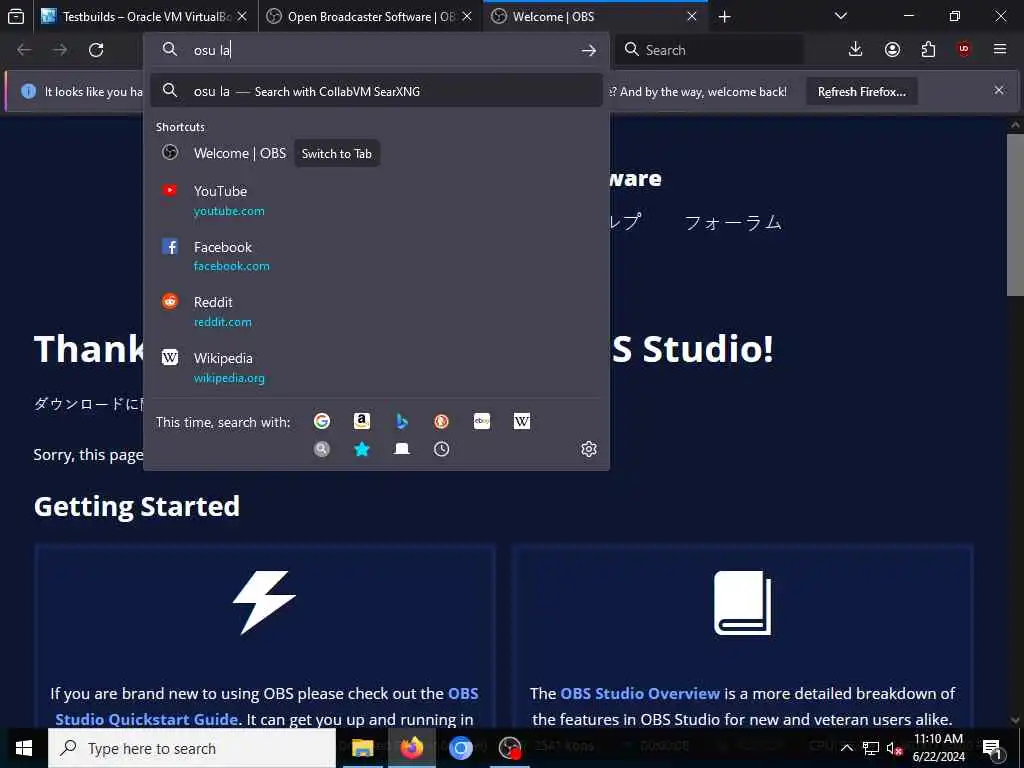The image size is (1024, 768).
Task: Select the YouTube shortcut
Action: pyautogui.click(x=376, y=200)
